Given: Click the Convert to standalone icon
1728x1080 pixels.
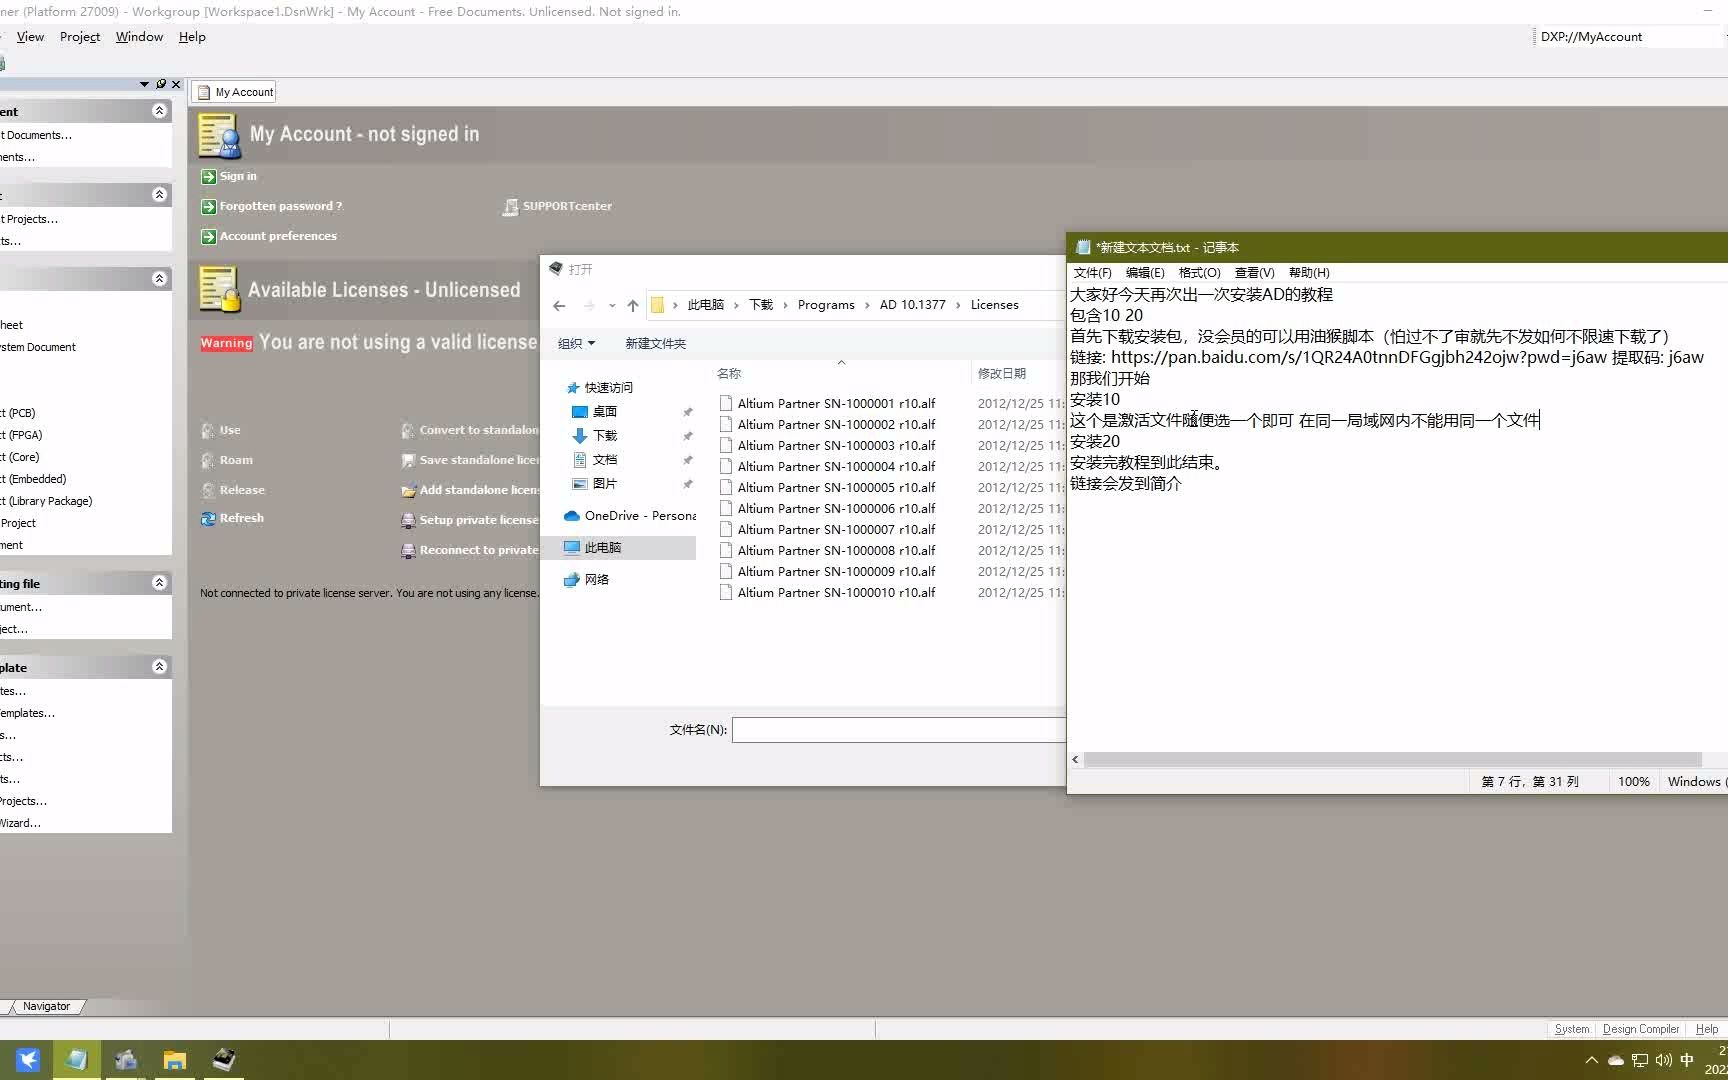Looking at the screenshot, I should tap(408, 430).
